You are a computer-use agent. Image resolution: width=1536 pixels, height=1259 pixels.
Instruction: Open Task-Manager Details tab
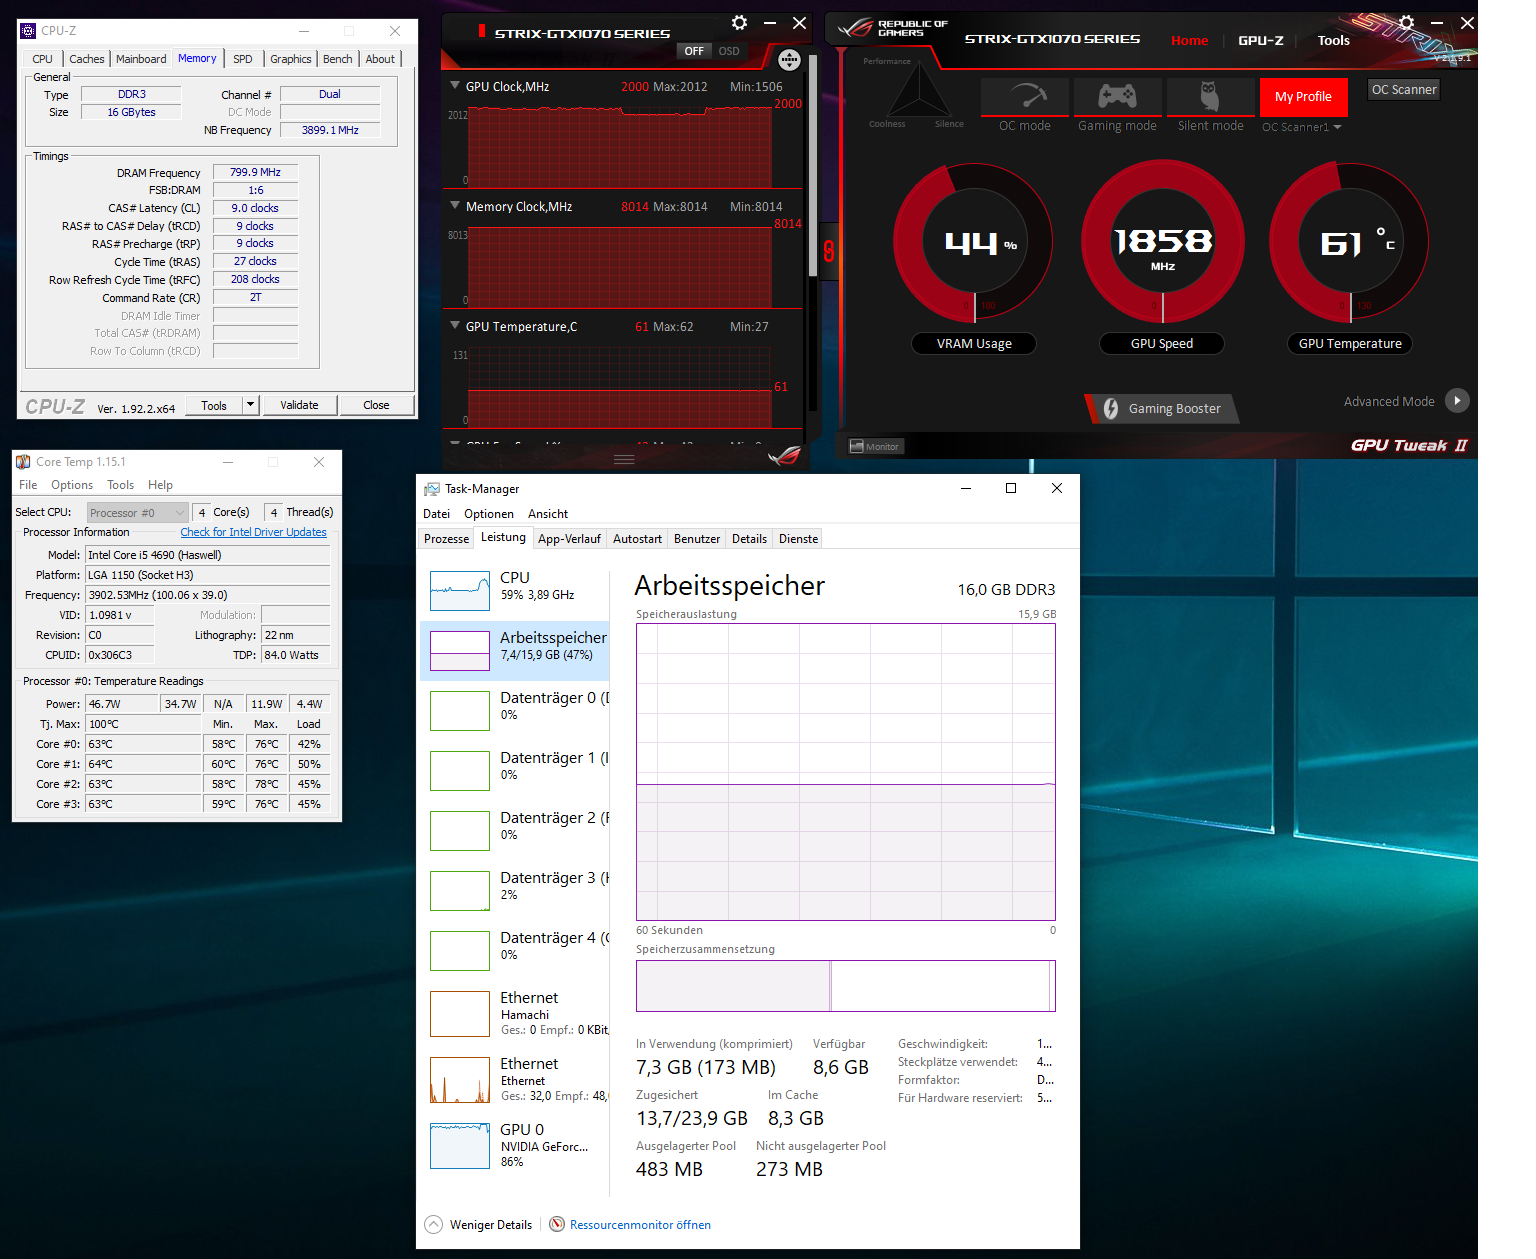pyautogui.click(x=749, y=539)
